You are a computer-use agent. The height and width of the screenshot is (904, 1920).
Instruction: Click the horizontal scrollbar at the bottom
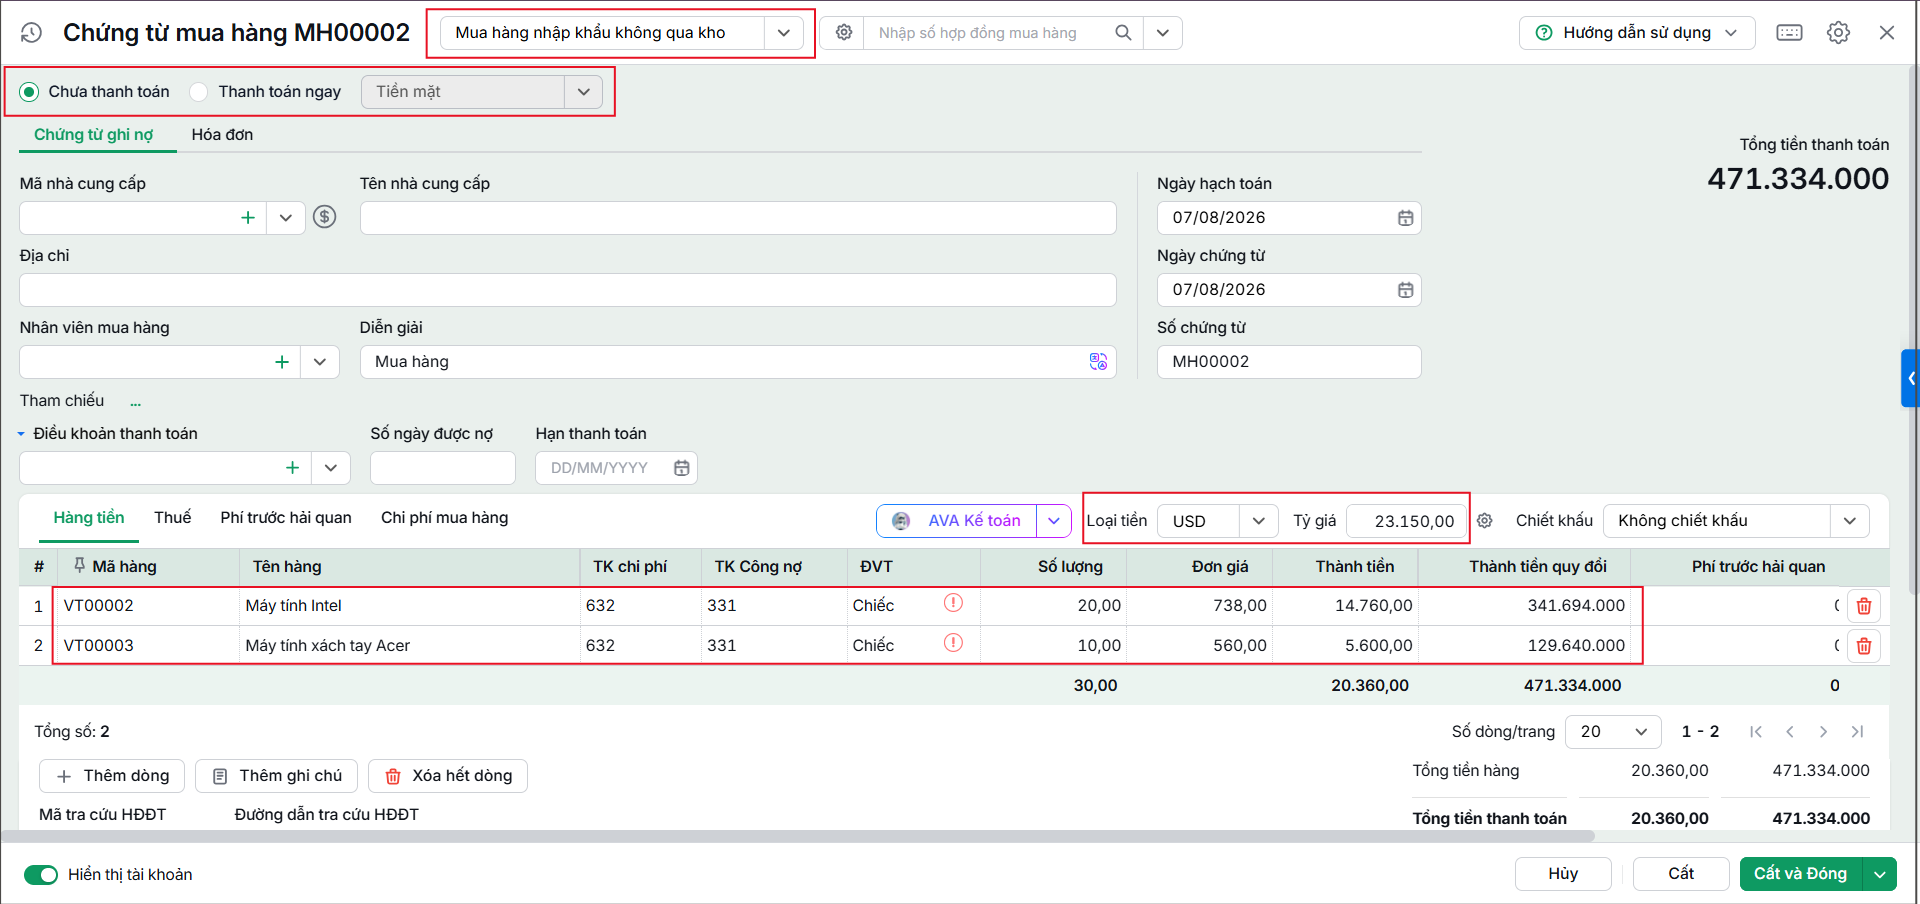[798, 836]
